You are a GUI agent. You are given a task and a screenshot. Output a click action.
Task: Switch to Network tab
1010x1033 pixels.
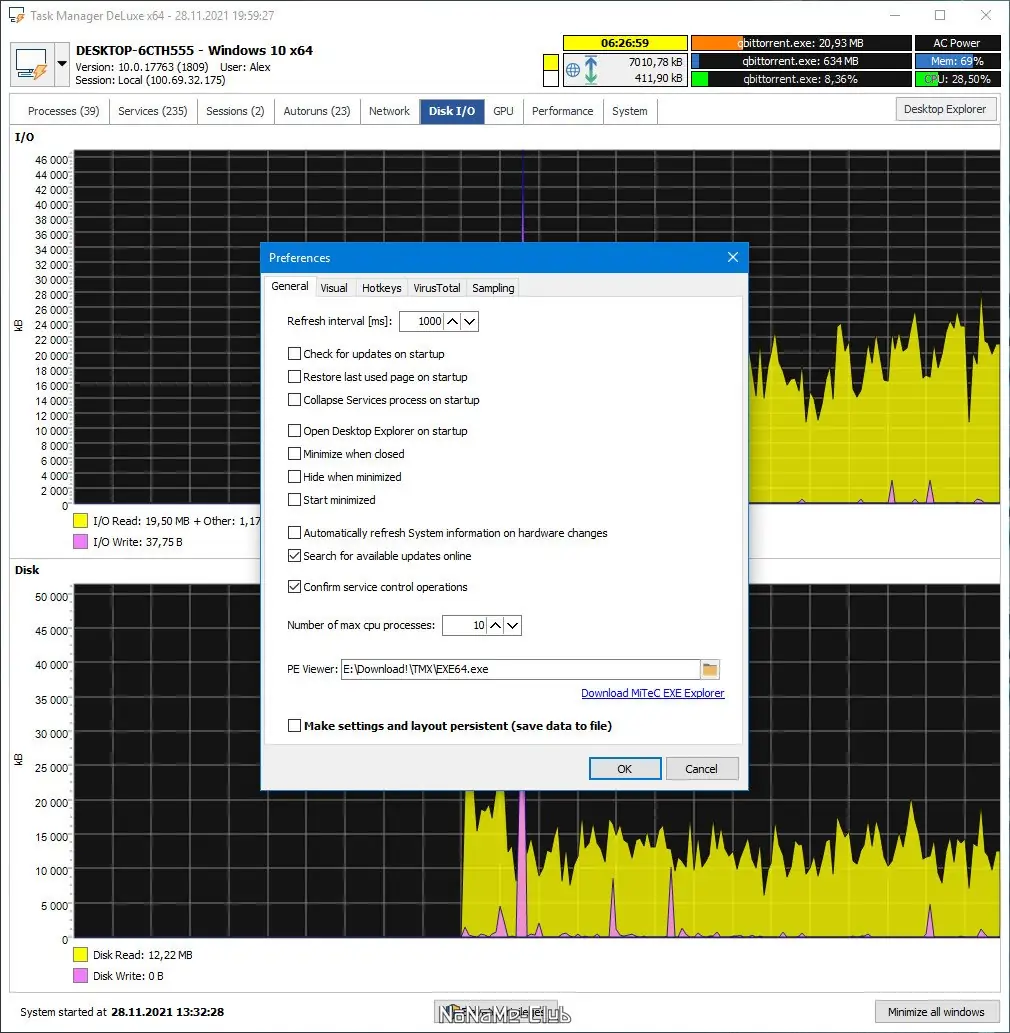pos(389,111)
